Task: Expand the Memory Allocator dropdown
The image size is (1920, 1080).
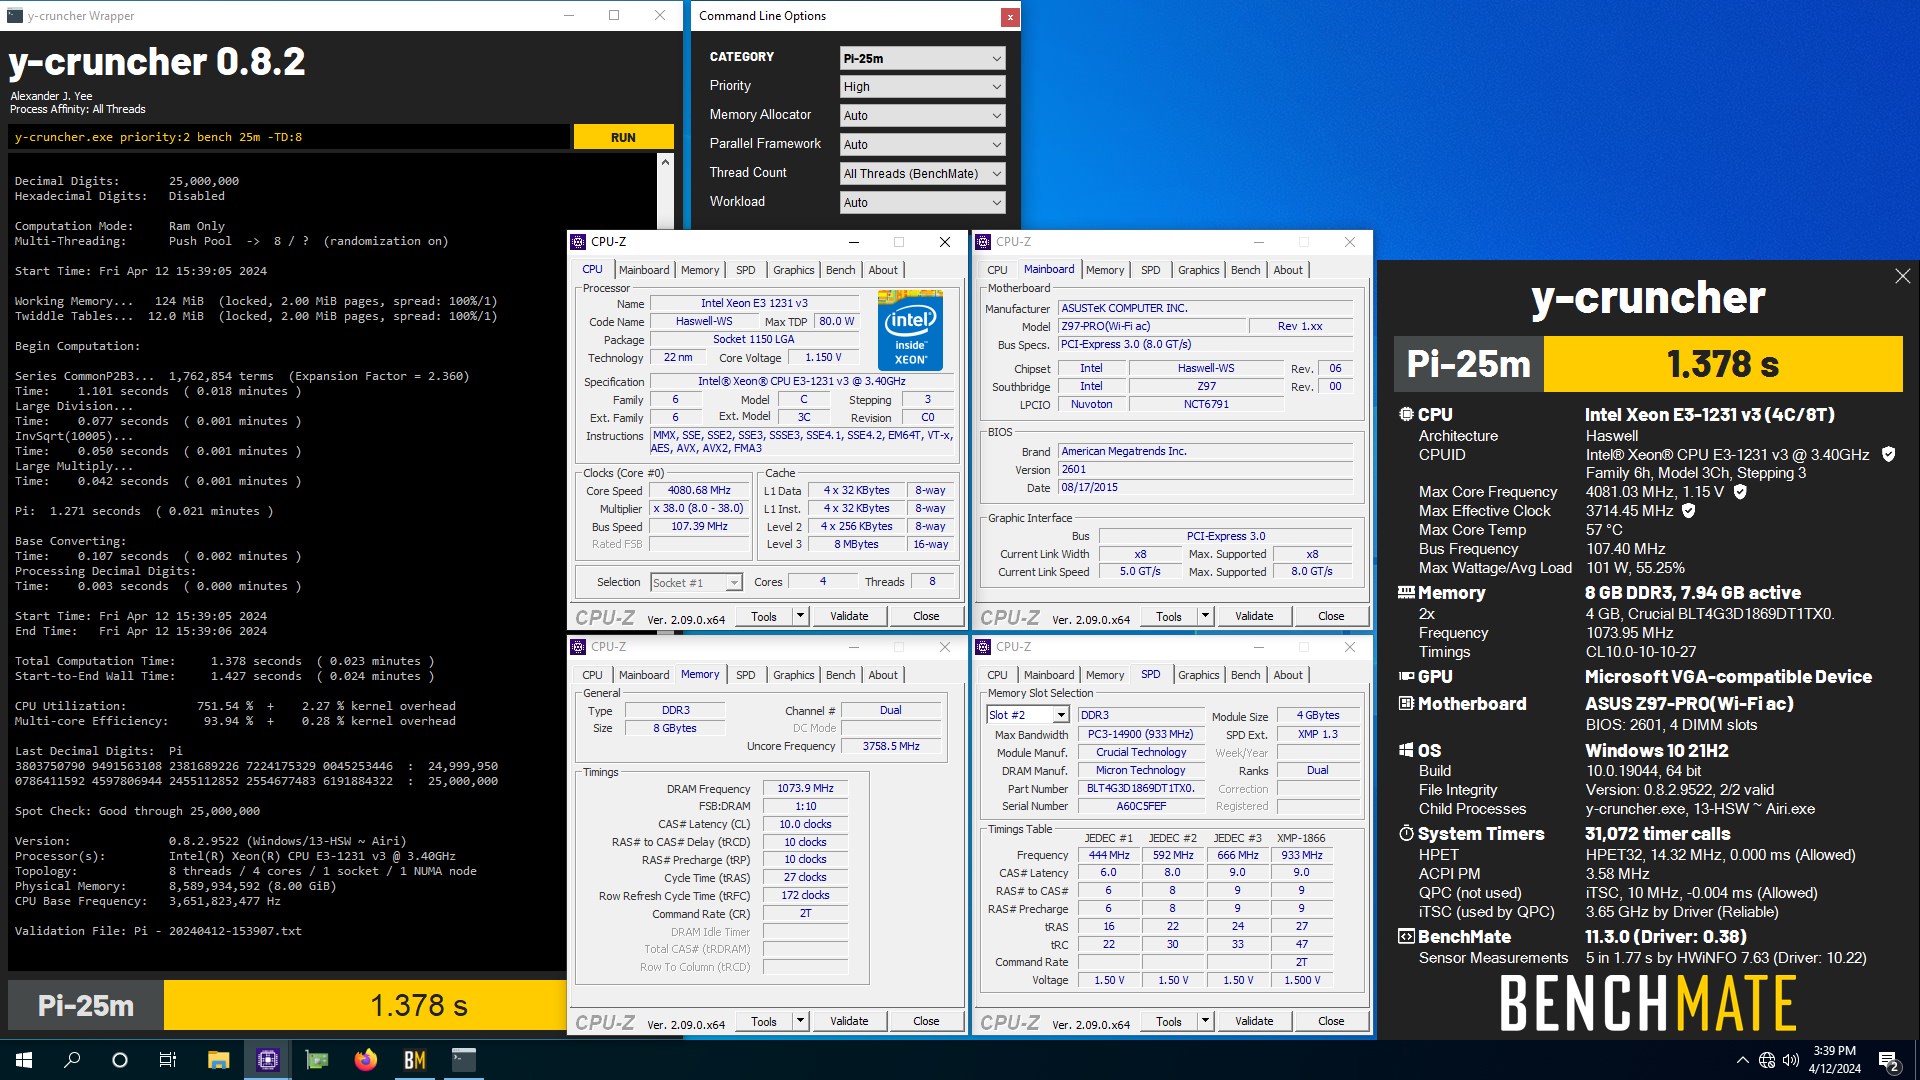Action: (922, 116)
